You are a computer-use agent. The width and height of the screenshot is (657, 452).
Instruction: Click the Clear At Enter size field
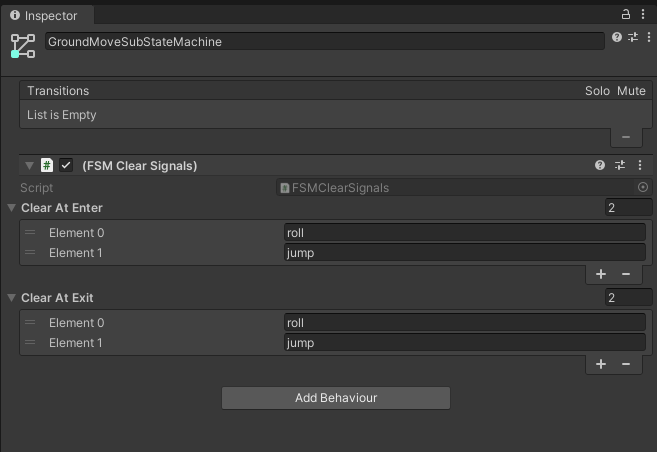pyautogui.click(x=625, y=208)
